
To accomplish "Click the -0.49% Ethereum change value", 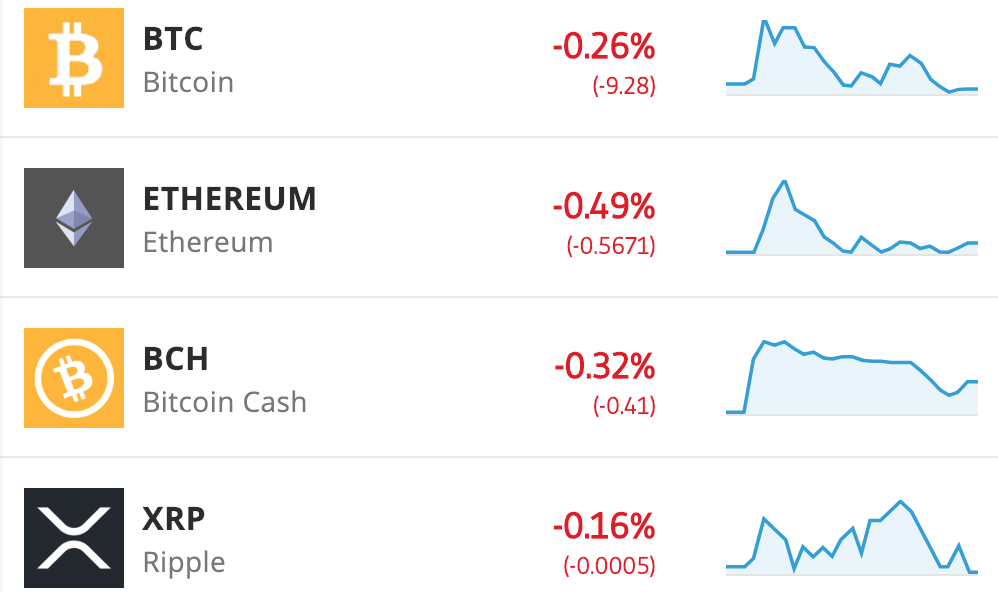I will pos(604,206).
